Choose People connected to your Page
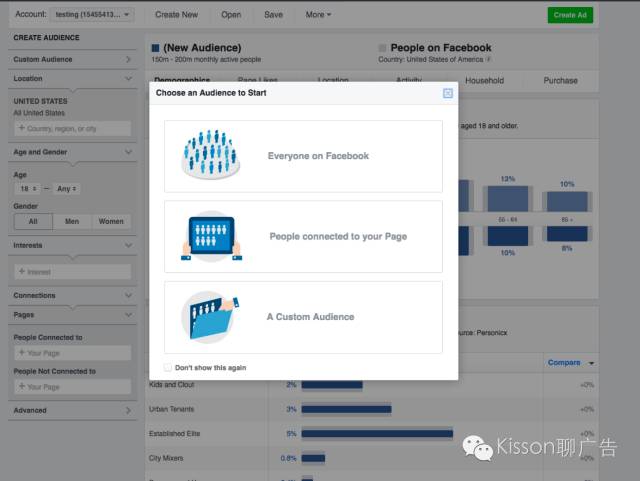640x481 pixels. (303, 236)
